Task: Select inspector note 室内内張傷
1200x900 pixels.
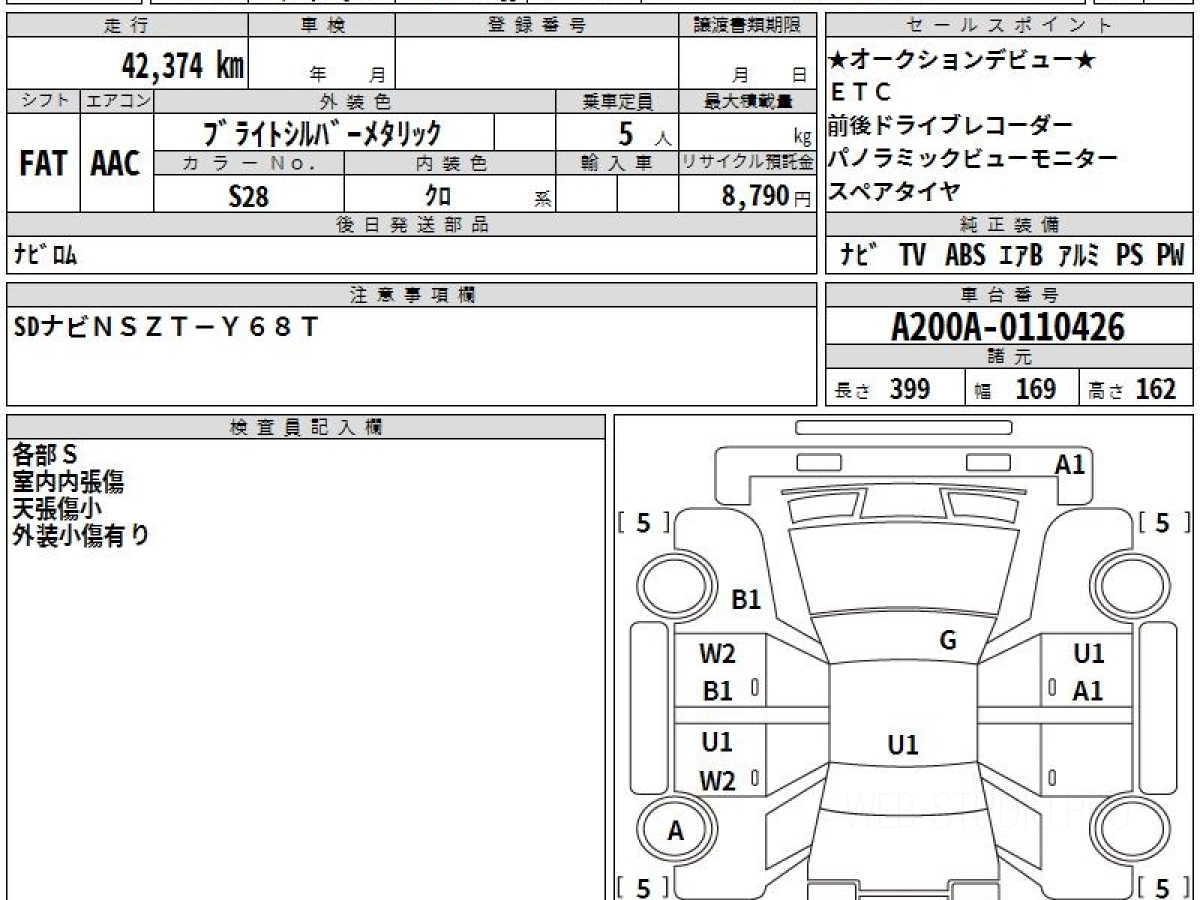Action: coord(68,482)
